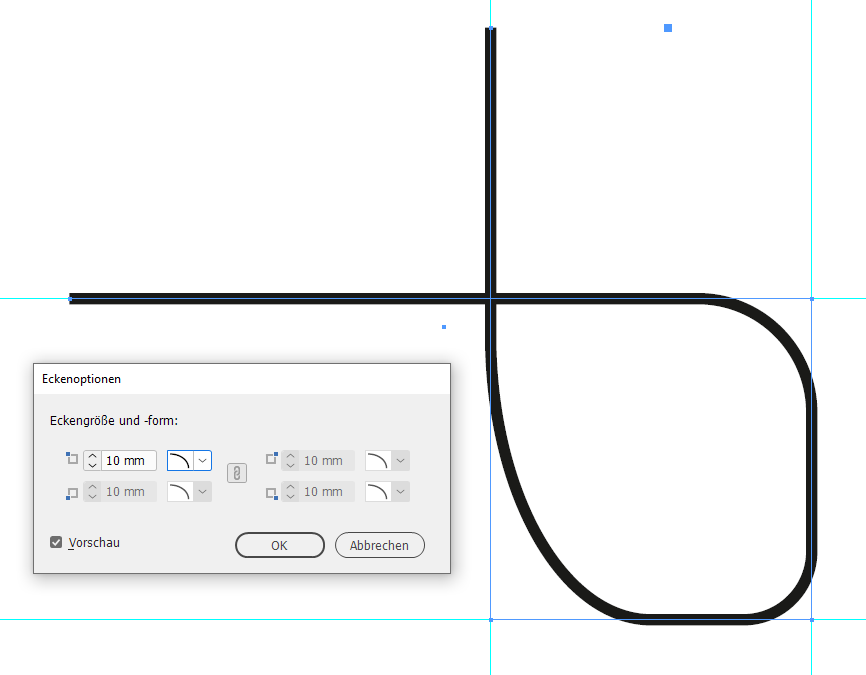This screenshot has height=675, width=866.
Task: Click the top-right corner shape preview icon
Action: [379, 459]
